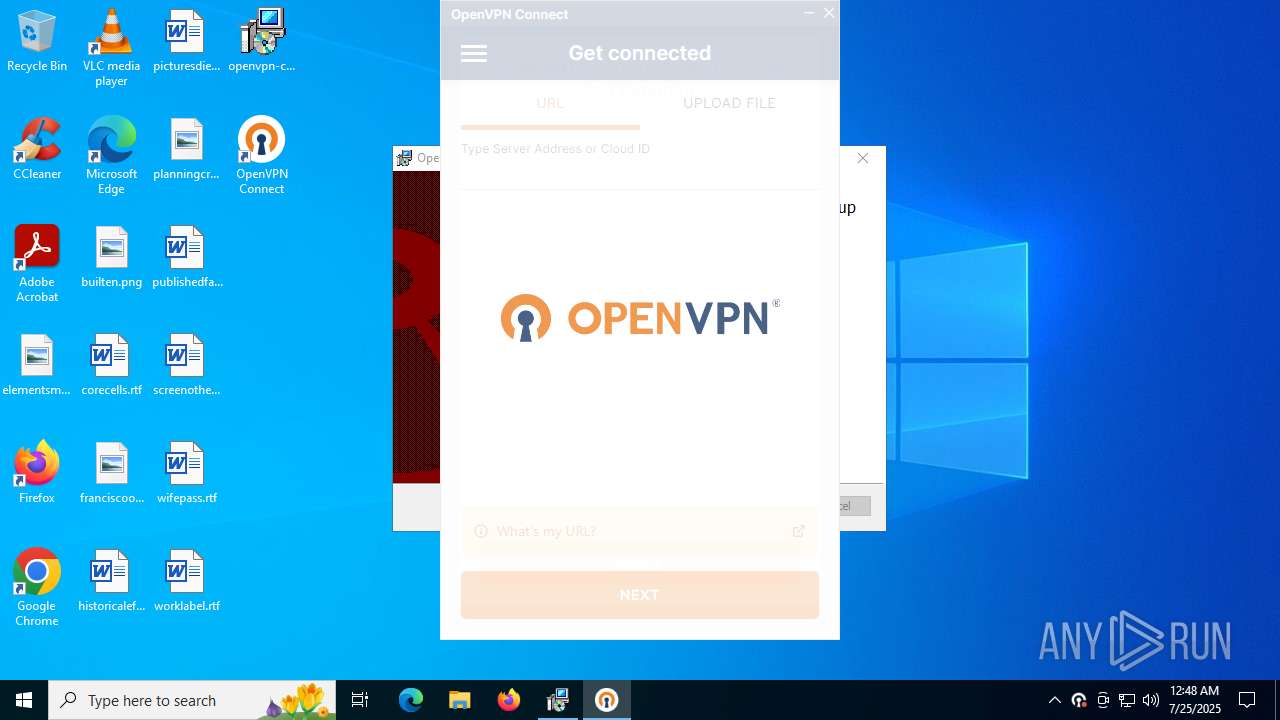Image resolution: width=1280 pixels, height=720 pixels.
Task: Open VLC media player desktop icon
Action: pyautogui.click(x=111, y=47)
